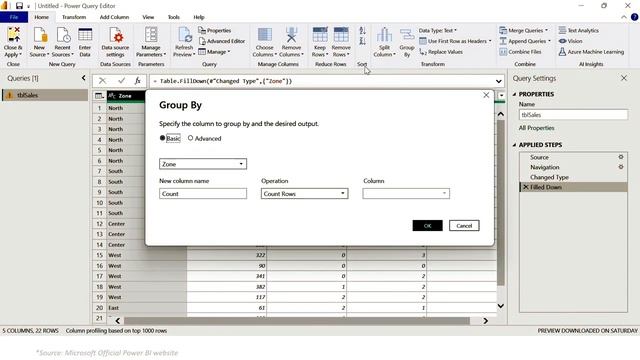
Task: Open Manage Parameters
Action: tap(151, 42)
